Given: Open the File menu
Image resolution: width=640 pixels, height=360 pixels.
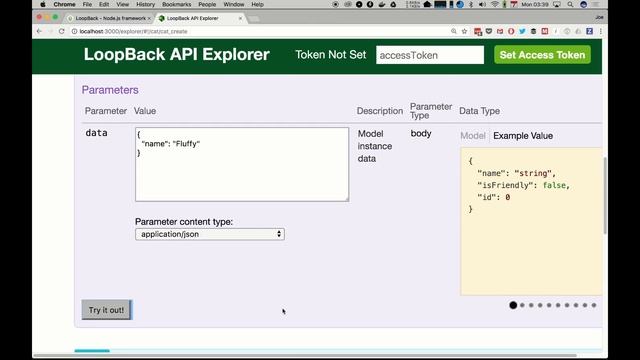Looking at the screenshot, I should (x=87, y=4).
